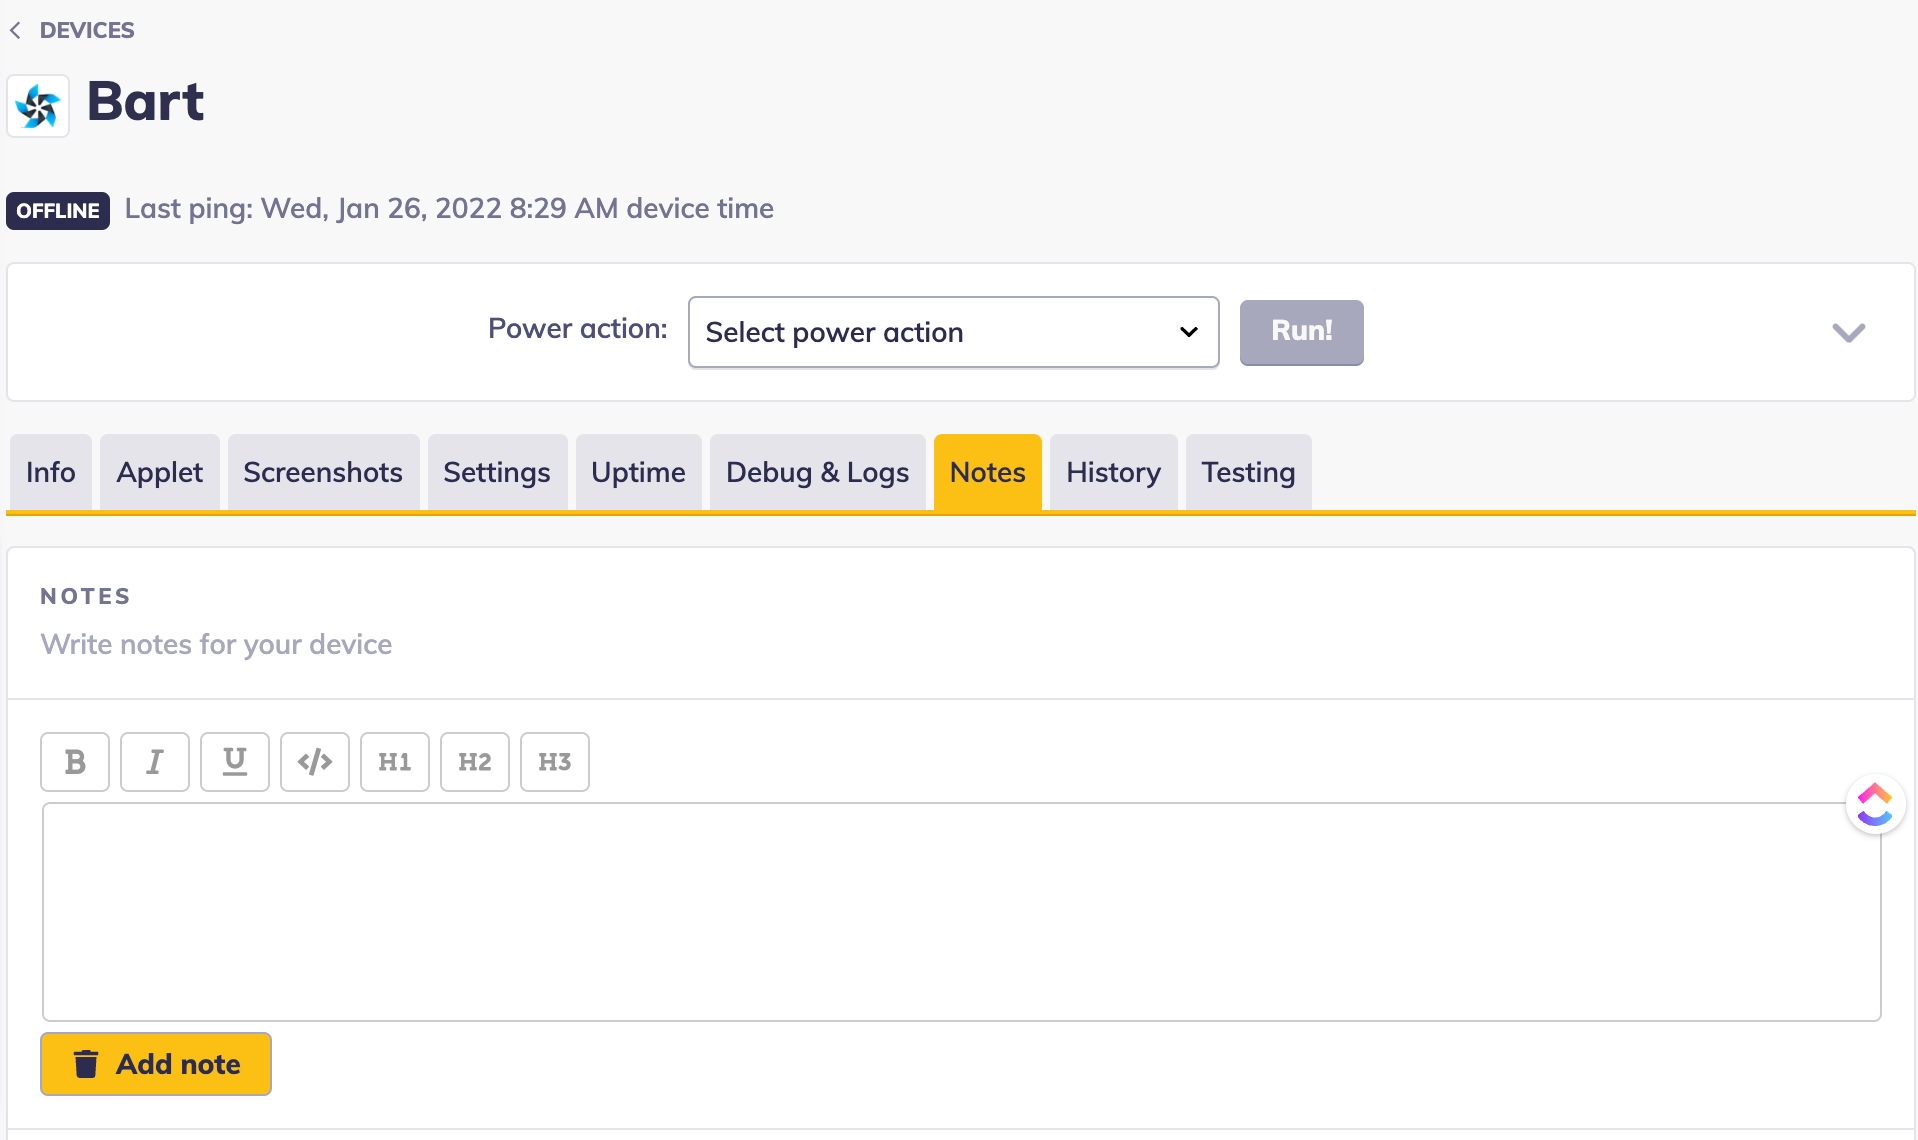The height and width of the screenshot is (1140, 1918).
Task: Toggle italic text formatting
Action: [155, 762]
